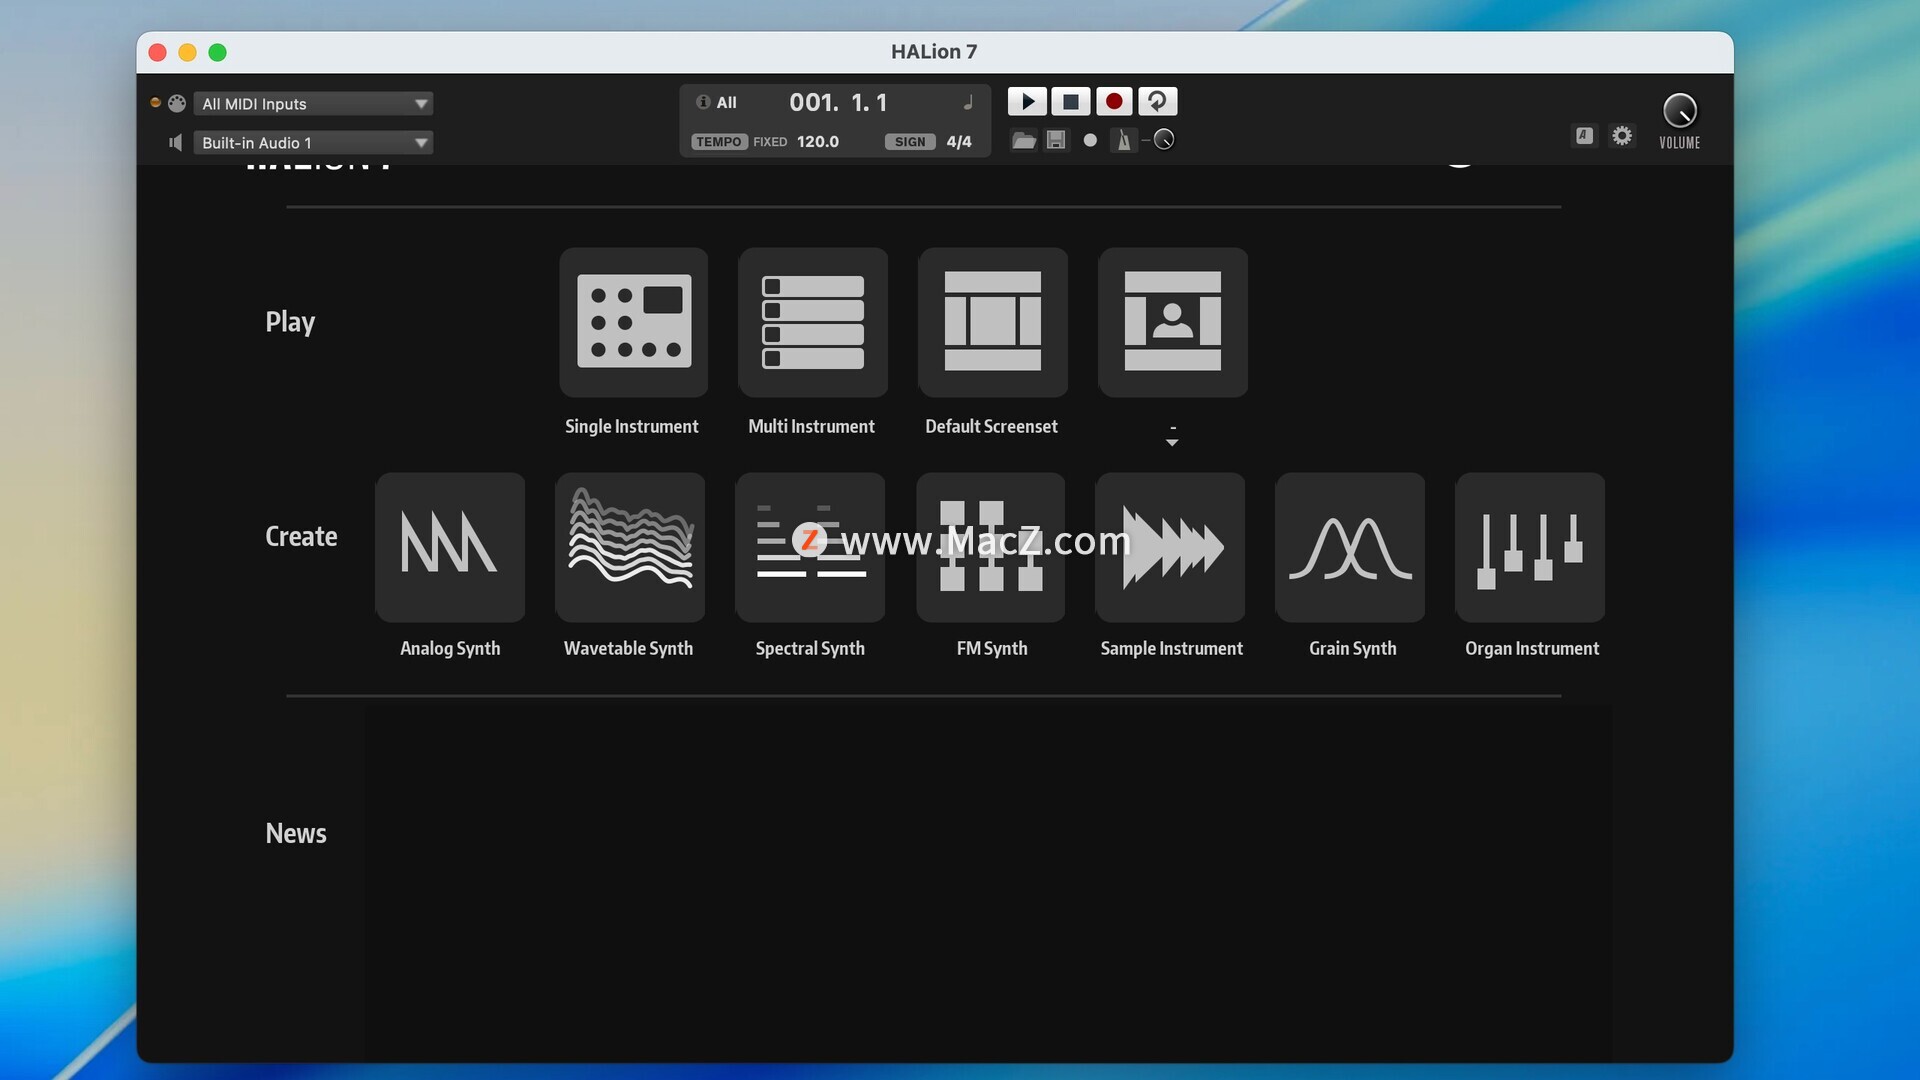Stop playback with the Stop button

point(1070,101)
